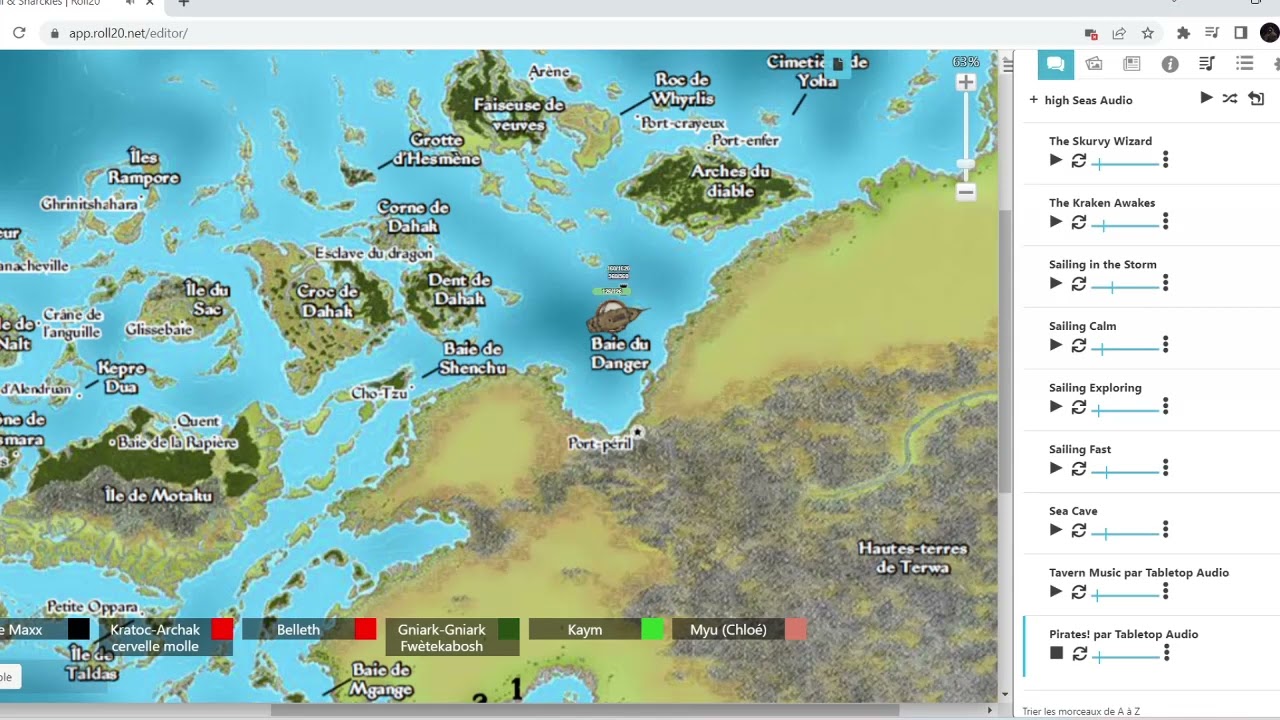1280x720 pixels.
Task: Click the Kratoc-Archak player nameplate
Action: [155, 637]
